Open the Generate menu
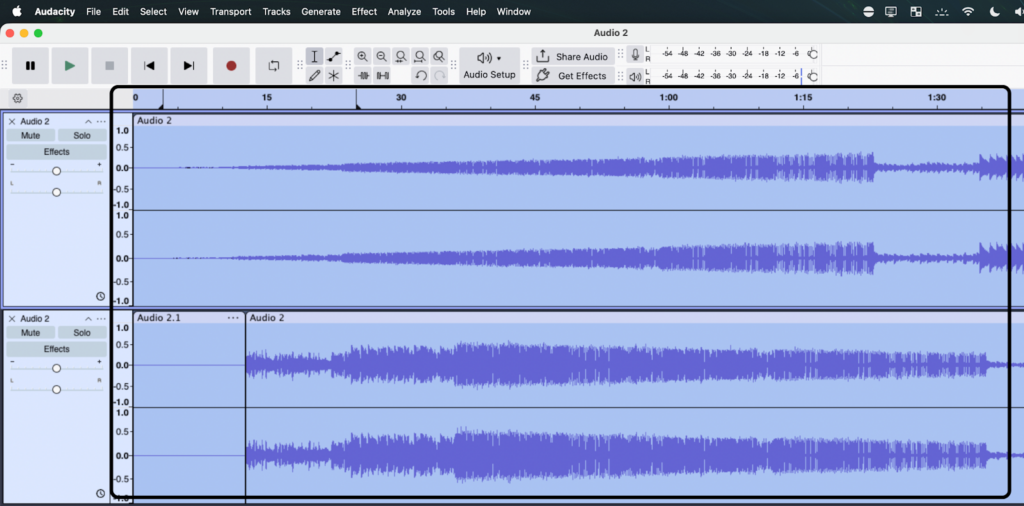Viewport: 1024px width, 506px height. point(320,12)
